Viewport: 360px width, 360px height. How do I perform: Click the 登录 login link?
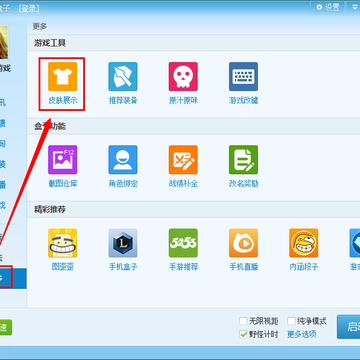click(29, 9)
